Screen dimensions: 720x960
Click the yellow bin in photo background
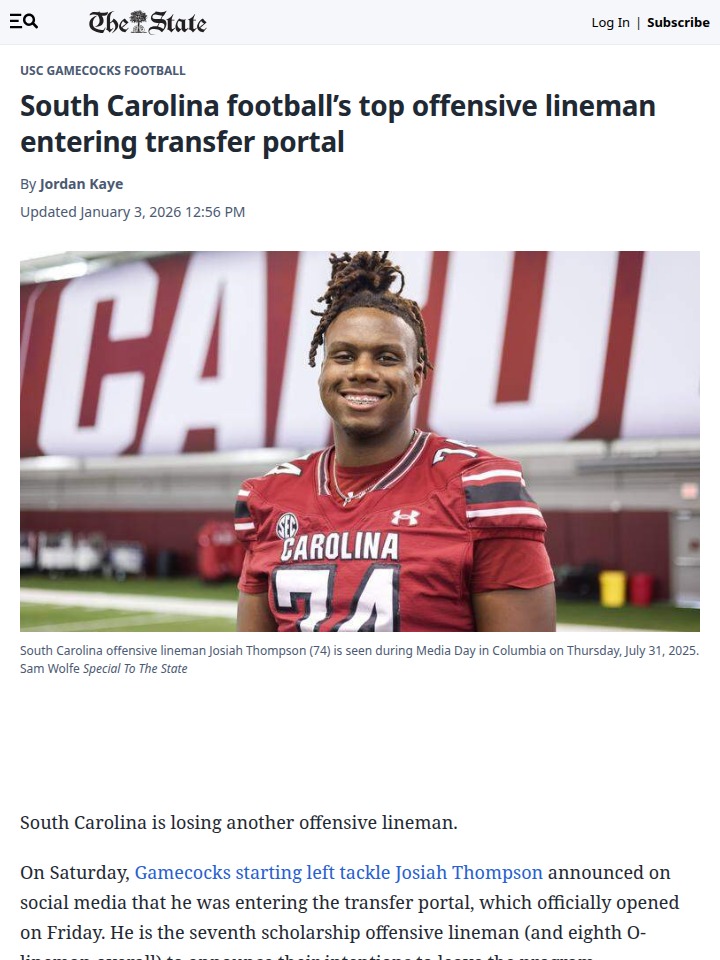click(612, 588)
